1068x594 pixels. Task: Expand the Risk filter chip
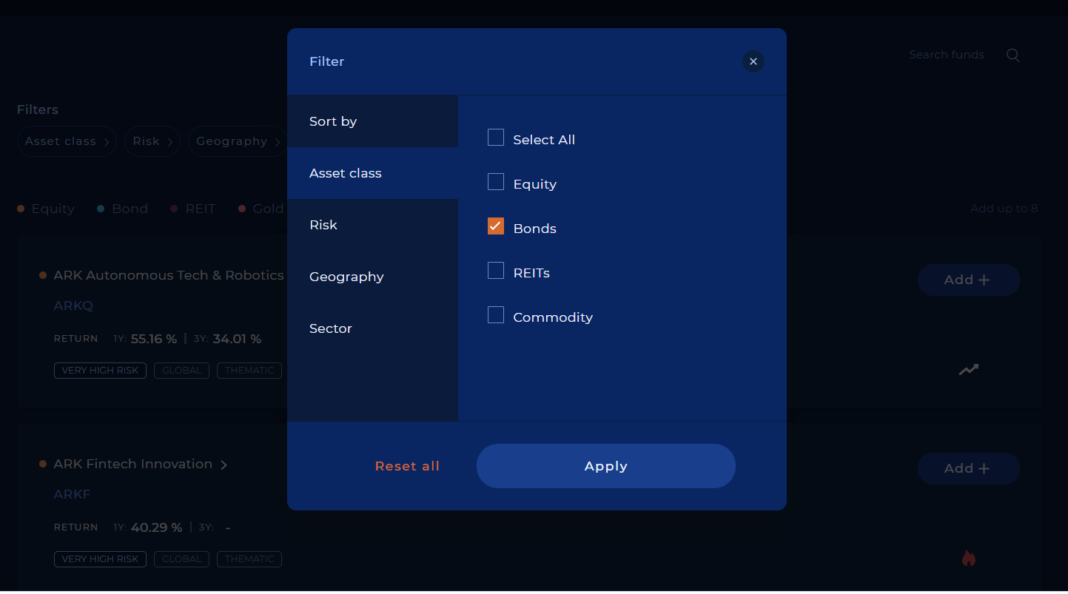(x=151, y=141)
